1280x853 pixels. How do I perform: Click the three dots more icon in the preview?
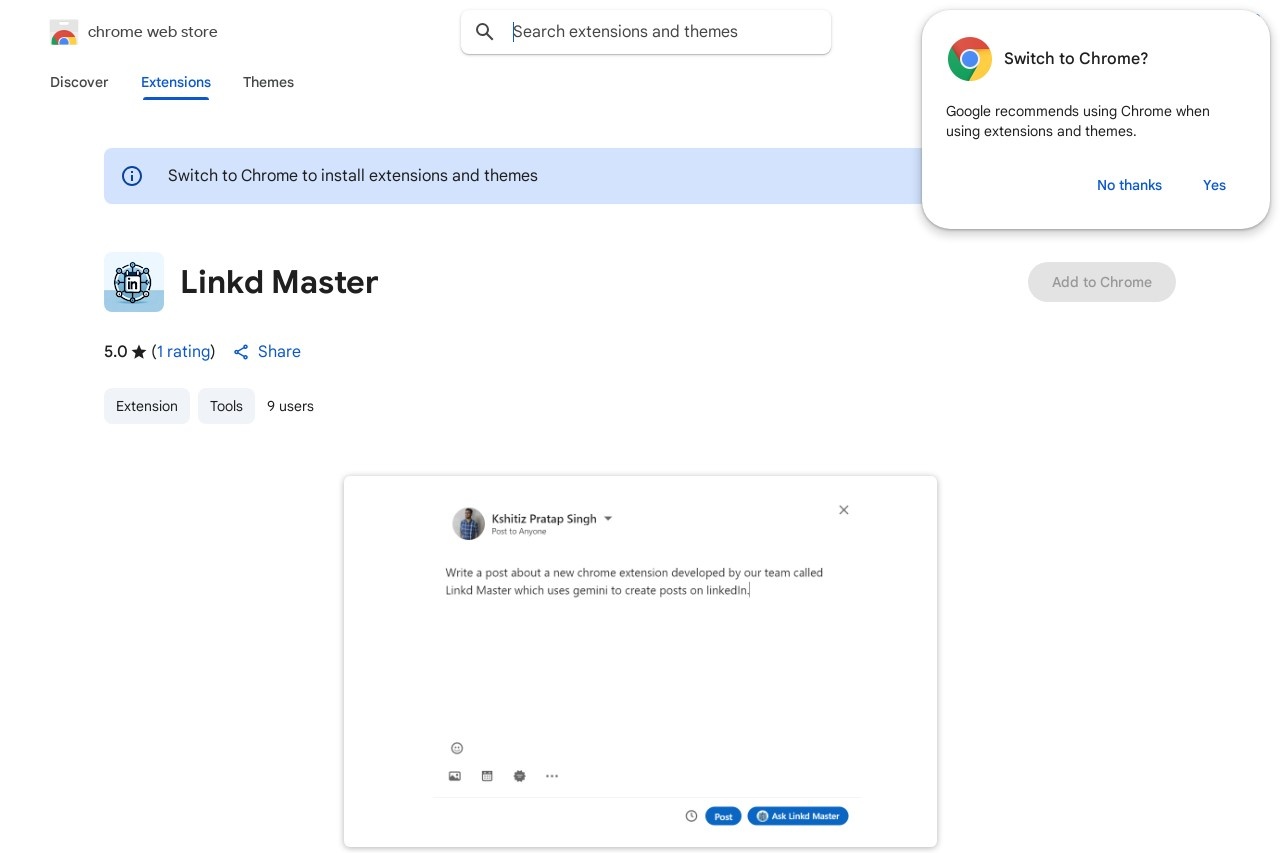(x=552, y=776)
